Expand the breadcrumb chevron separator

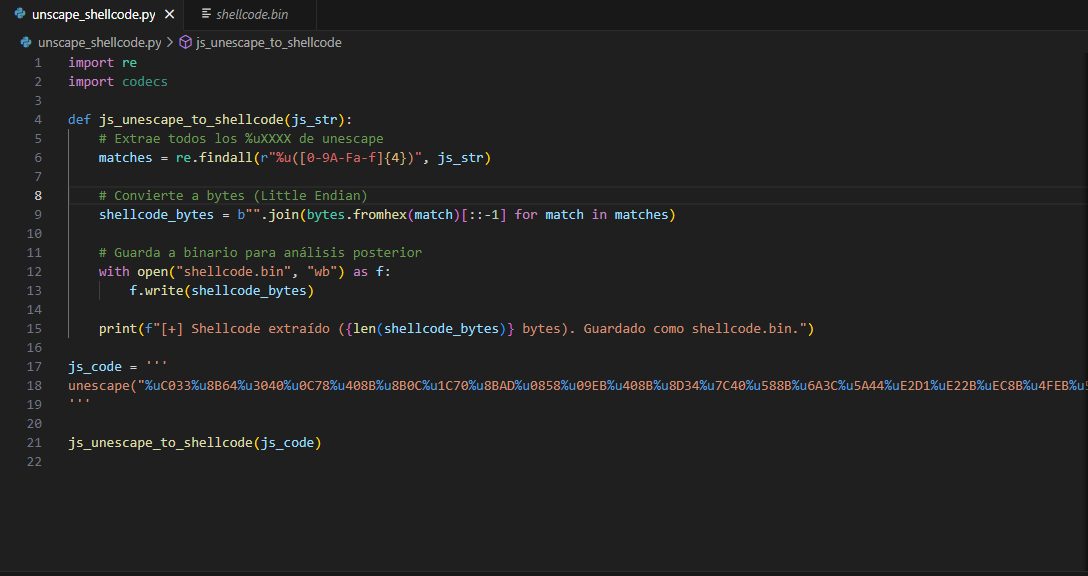point(170,42)
